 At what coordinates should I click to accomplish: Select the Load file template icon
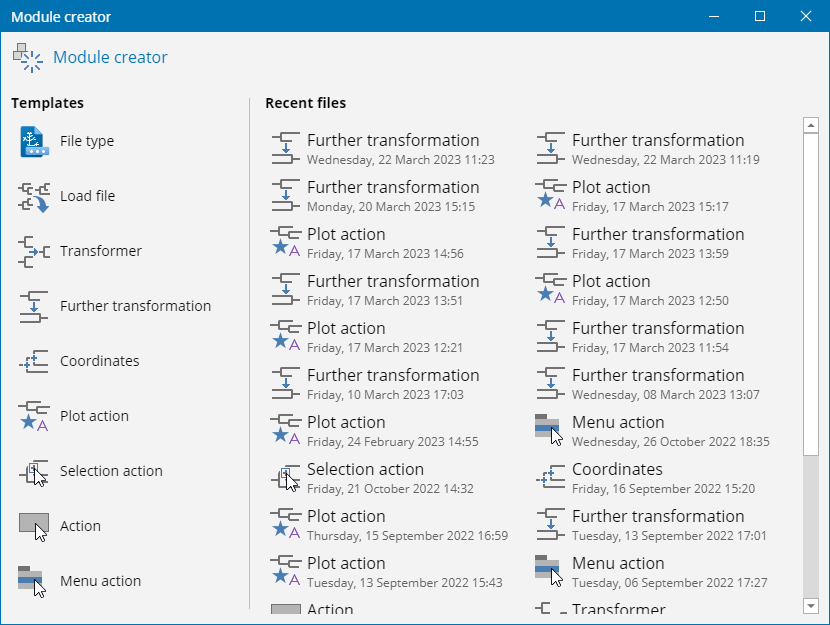(34, 197)
